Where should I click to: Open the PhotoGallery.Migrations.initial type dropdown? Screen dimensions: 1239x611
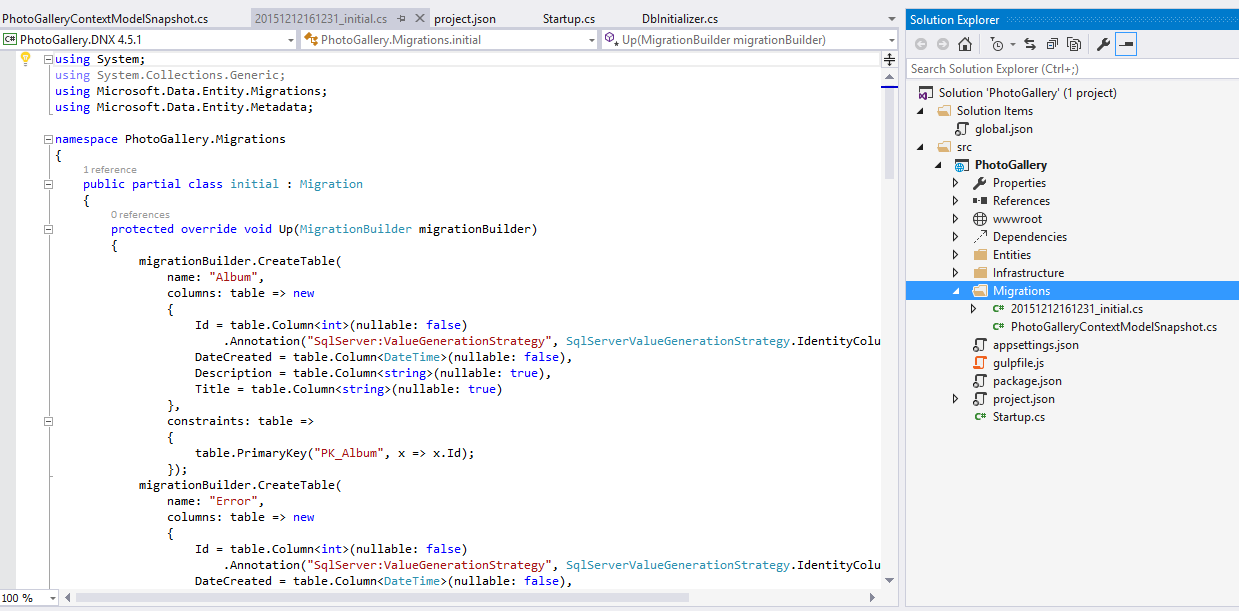[448, 40]
